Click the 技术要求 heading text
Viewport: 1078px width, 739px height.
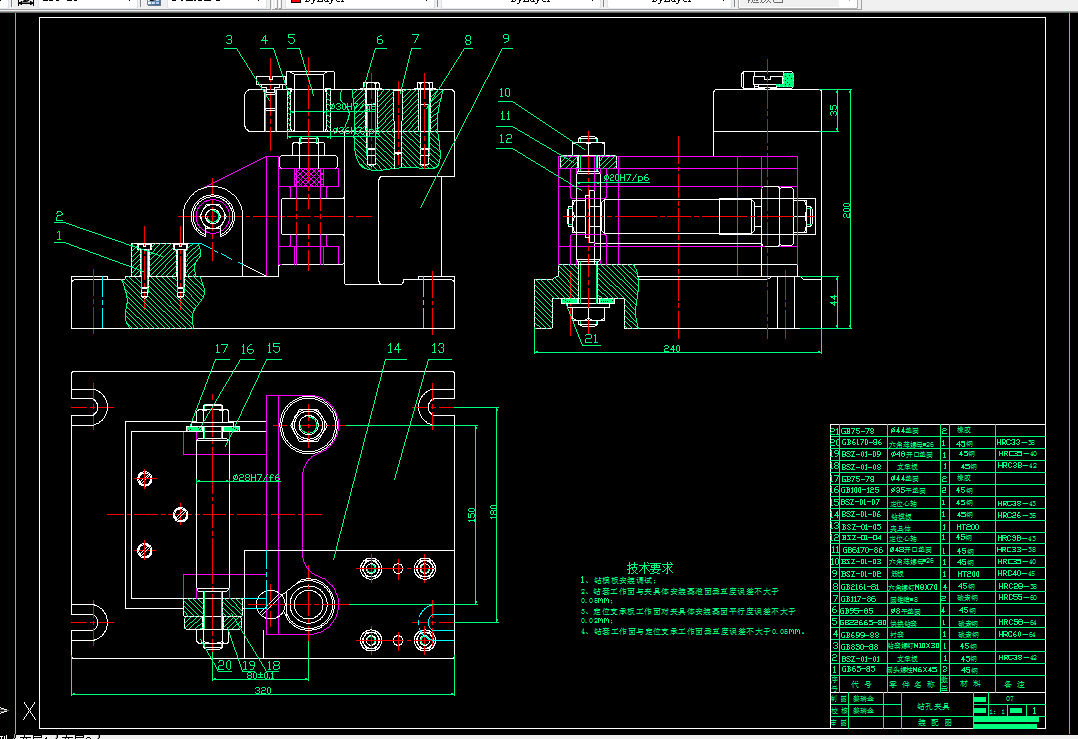point(650,569)
